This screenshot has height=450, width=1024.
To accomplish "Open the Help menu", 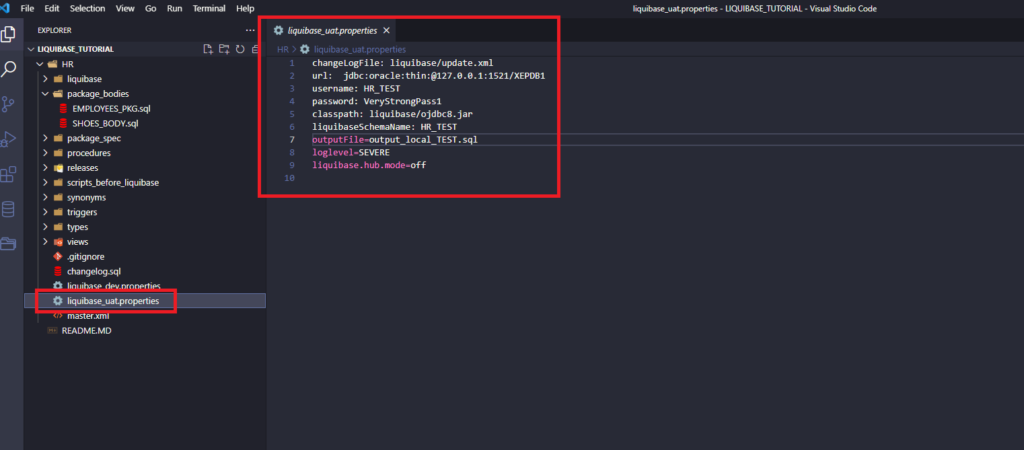I will tap(245, 8).
